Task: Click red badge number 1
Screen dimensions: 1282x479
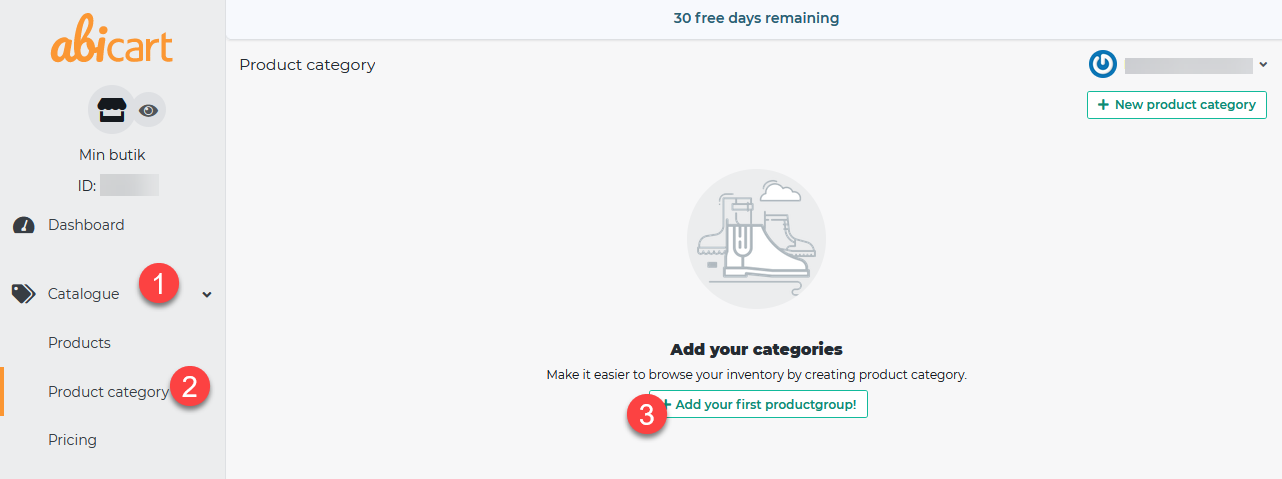Action: 159,285
